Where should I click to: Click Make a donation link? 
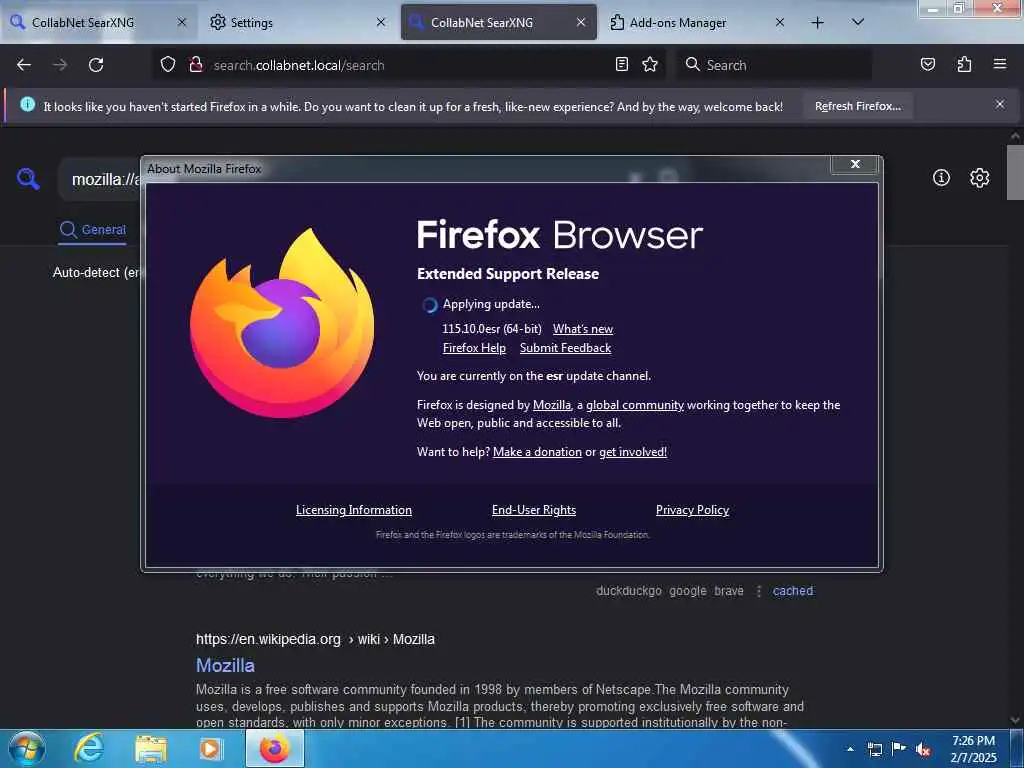(537, 452)
